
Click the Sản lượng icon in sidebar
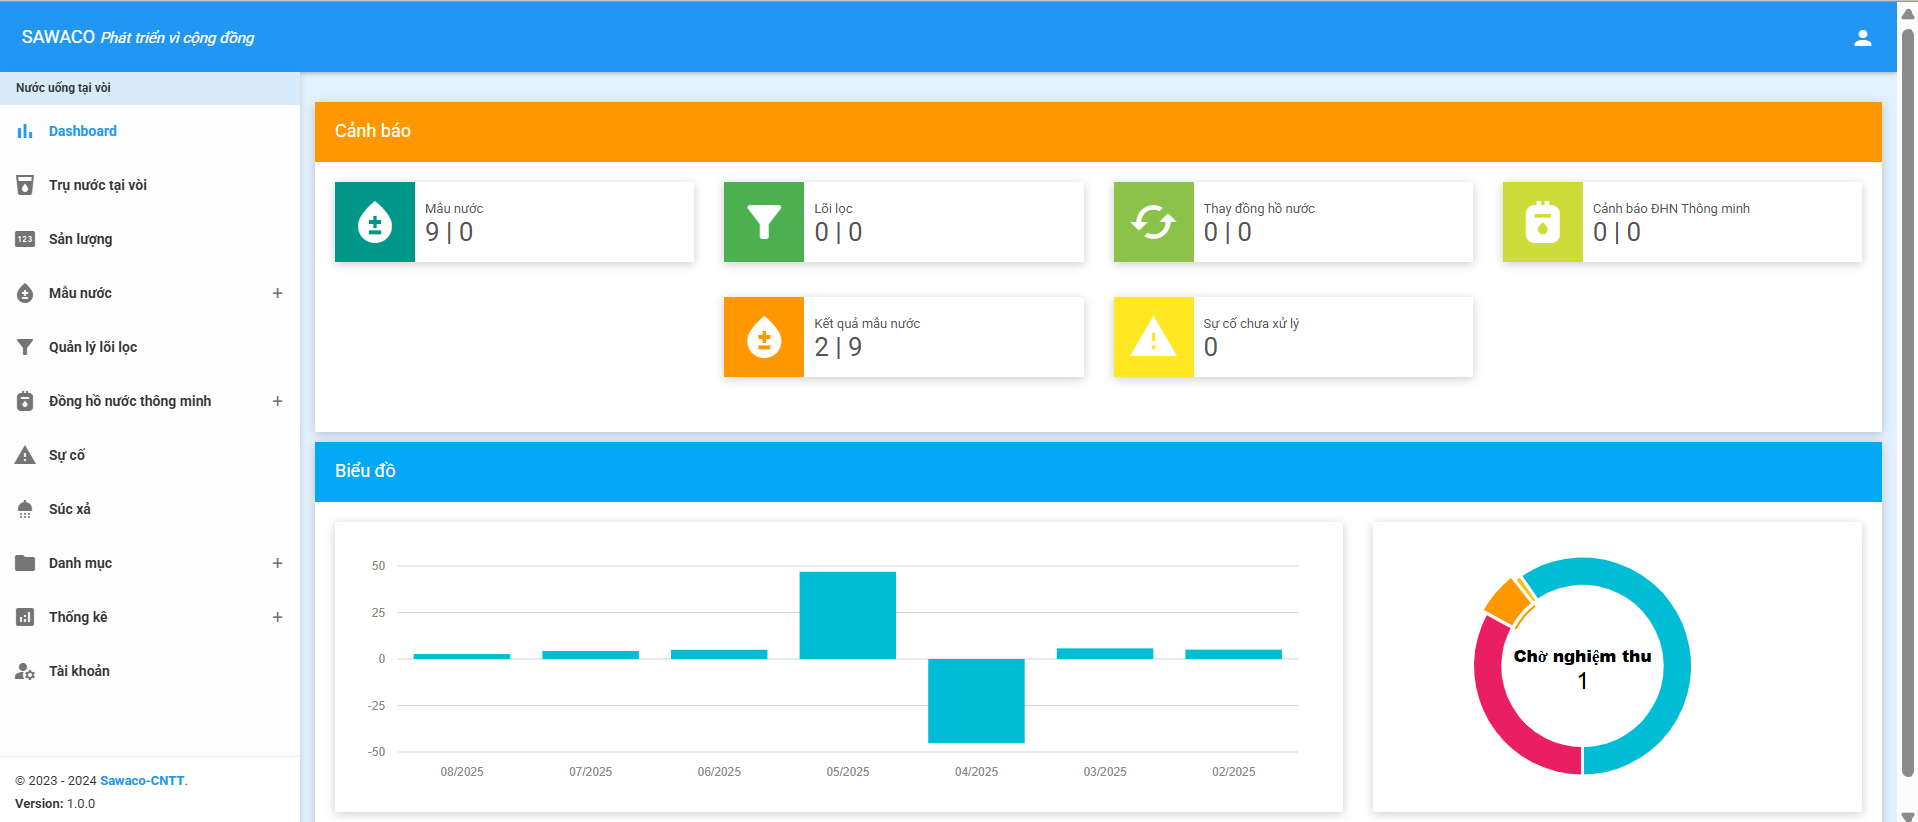(25, 239)
